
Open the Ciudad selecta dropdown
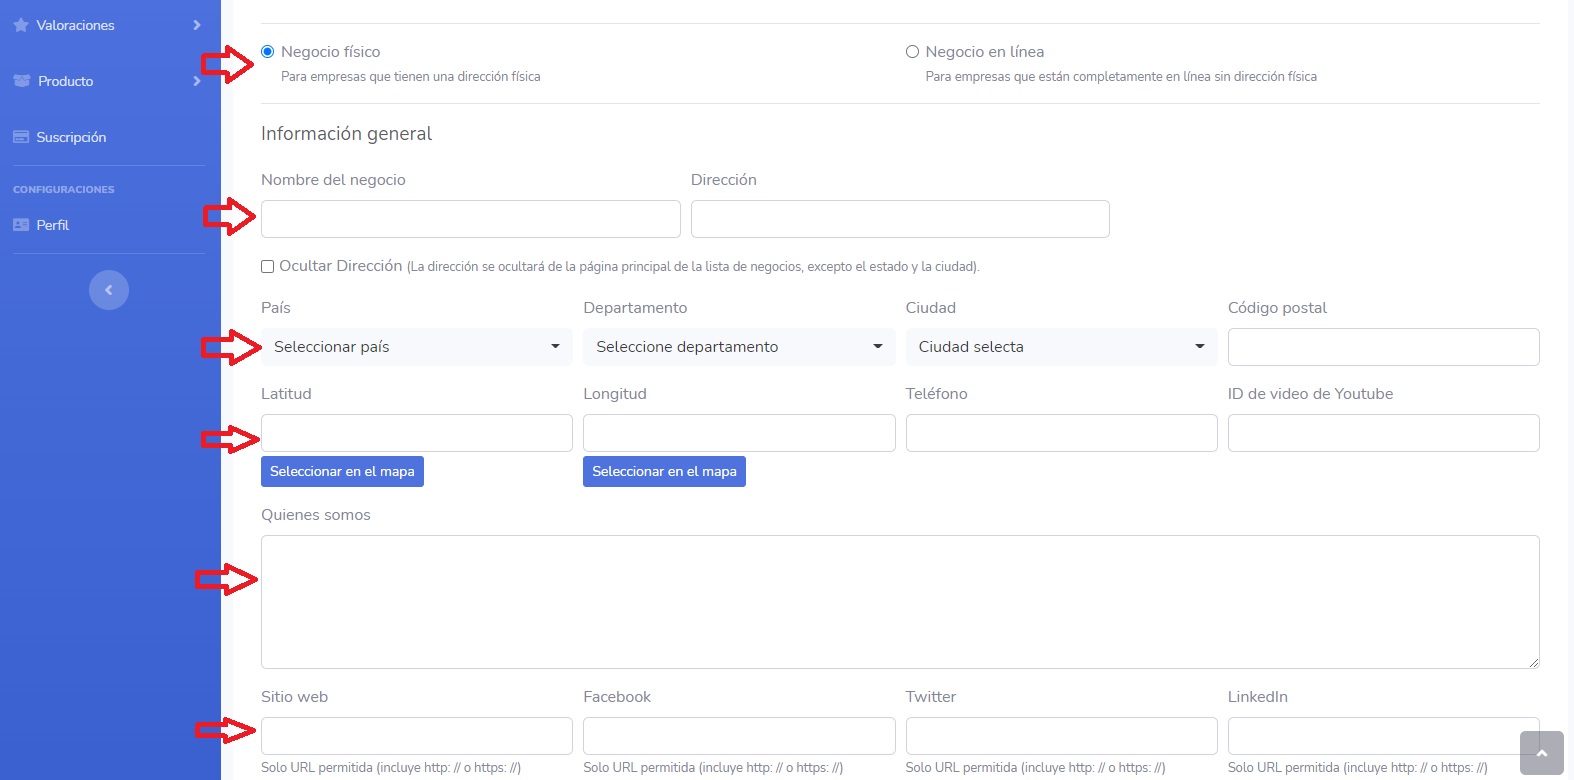tap(1060, 347)
